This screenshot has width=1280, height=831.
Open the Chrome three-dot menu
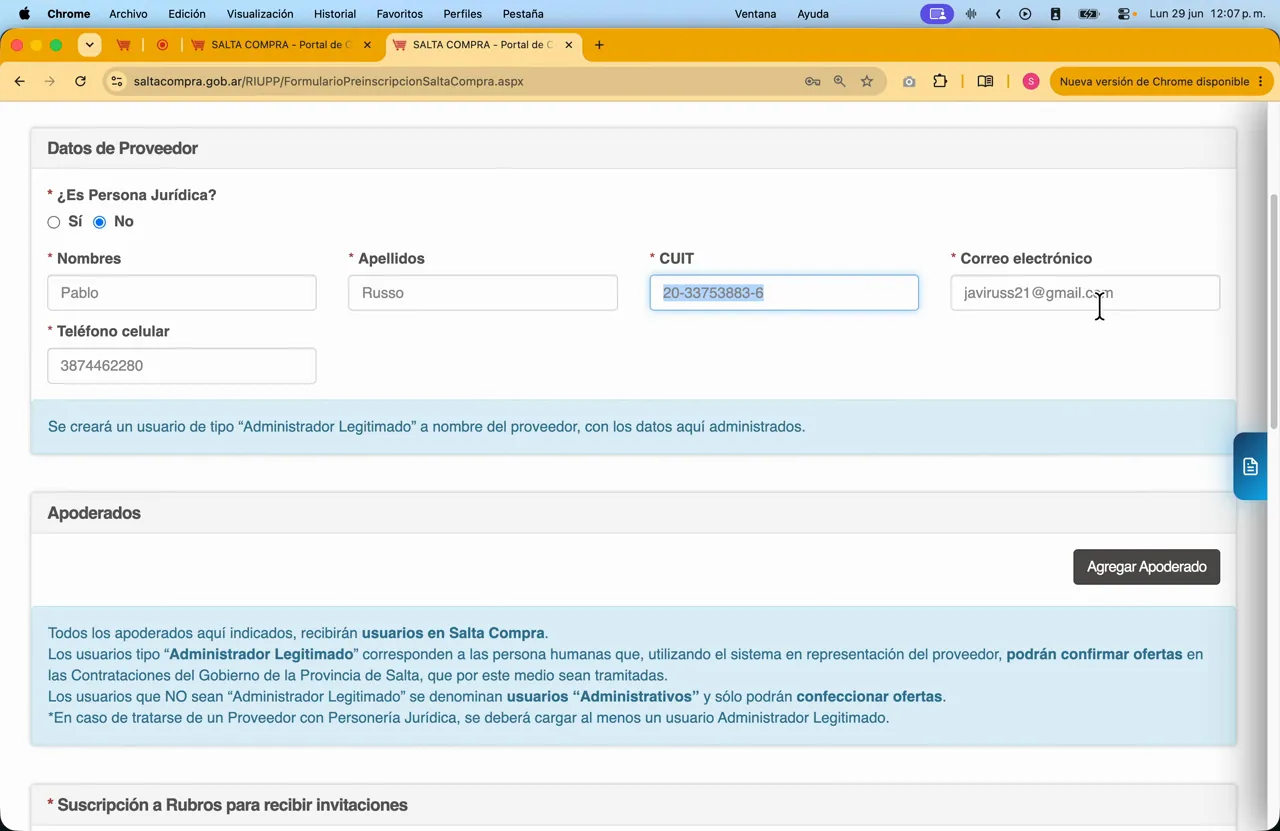[x=1261, y=81]
